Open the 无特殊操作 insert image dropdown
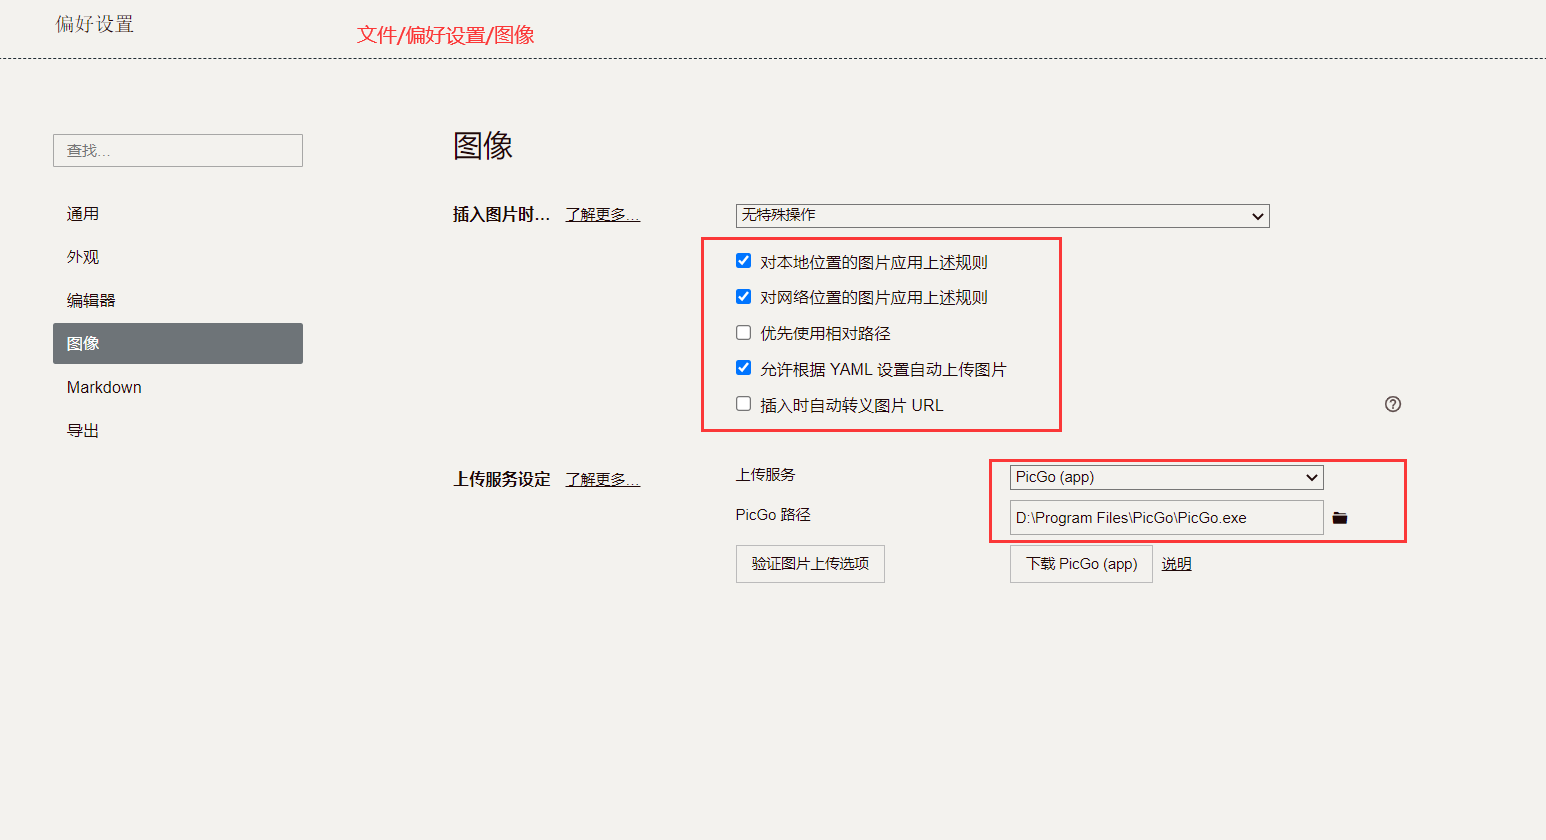Screen dimensions: 1546x840 click(x=1002, y=216)
